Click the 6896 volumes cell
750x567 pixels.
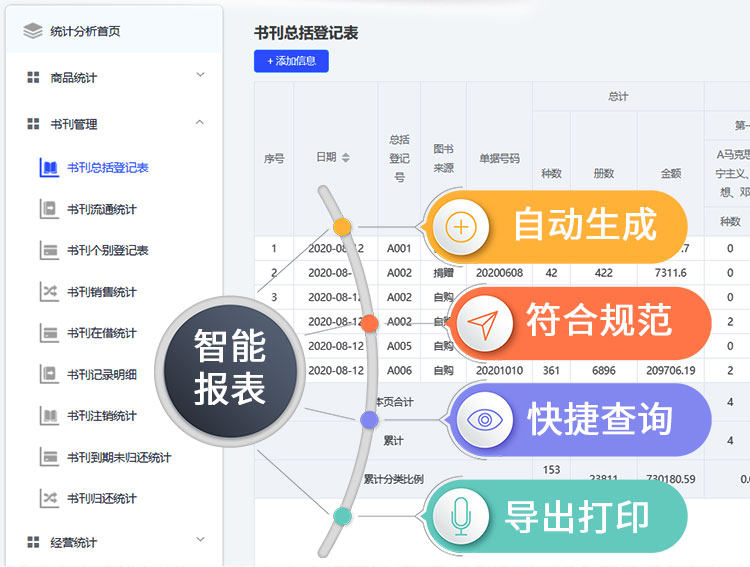(x=604, y=370)
